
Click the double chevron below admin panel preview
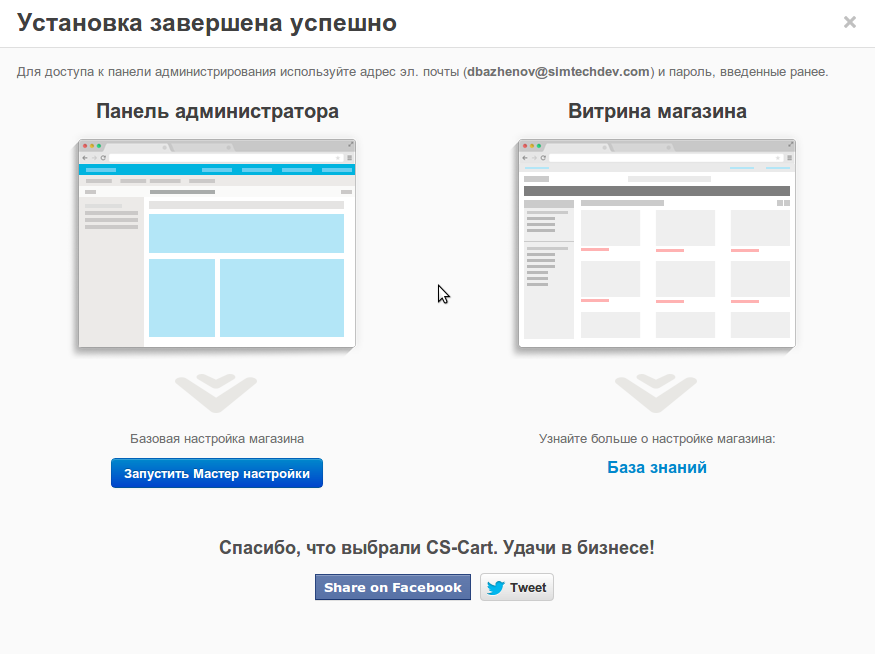pos(216,393)
